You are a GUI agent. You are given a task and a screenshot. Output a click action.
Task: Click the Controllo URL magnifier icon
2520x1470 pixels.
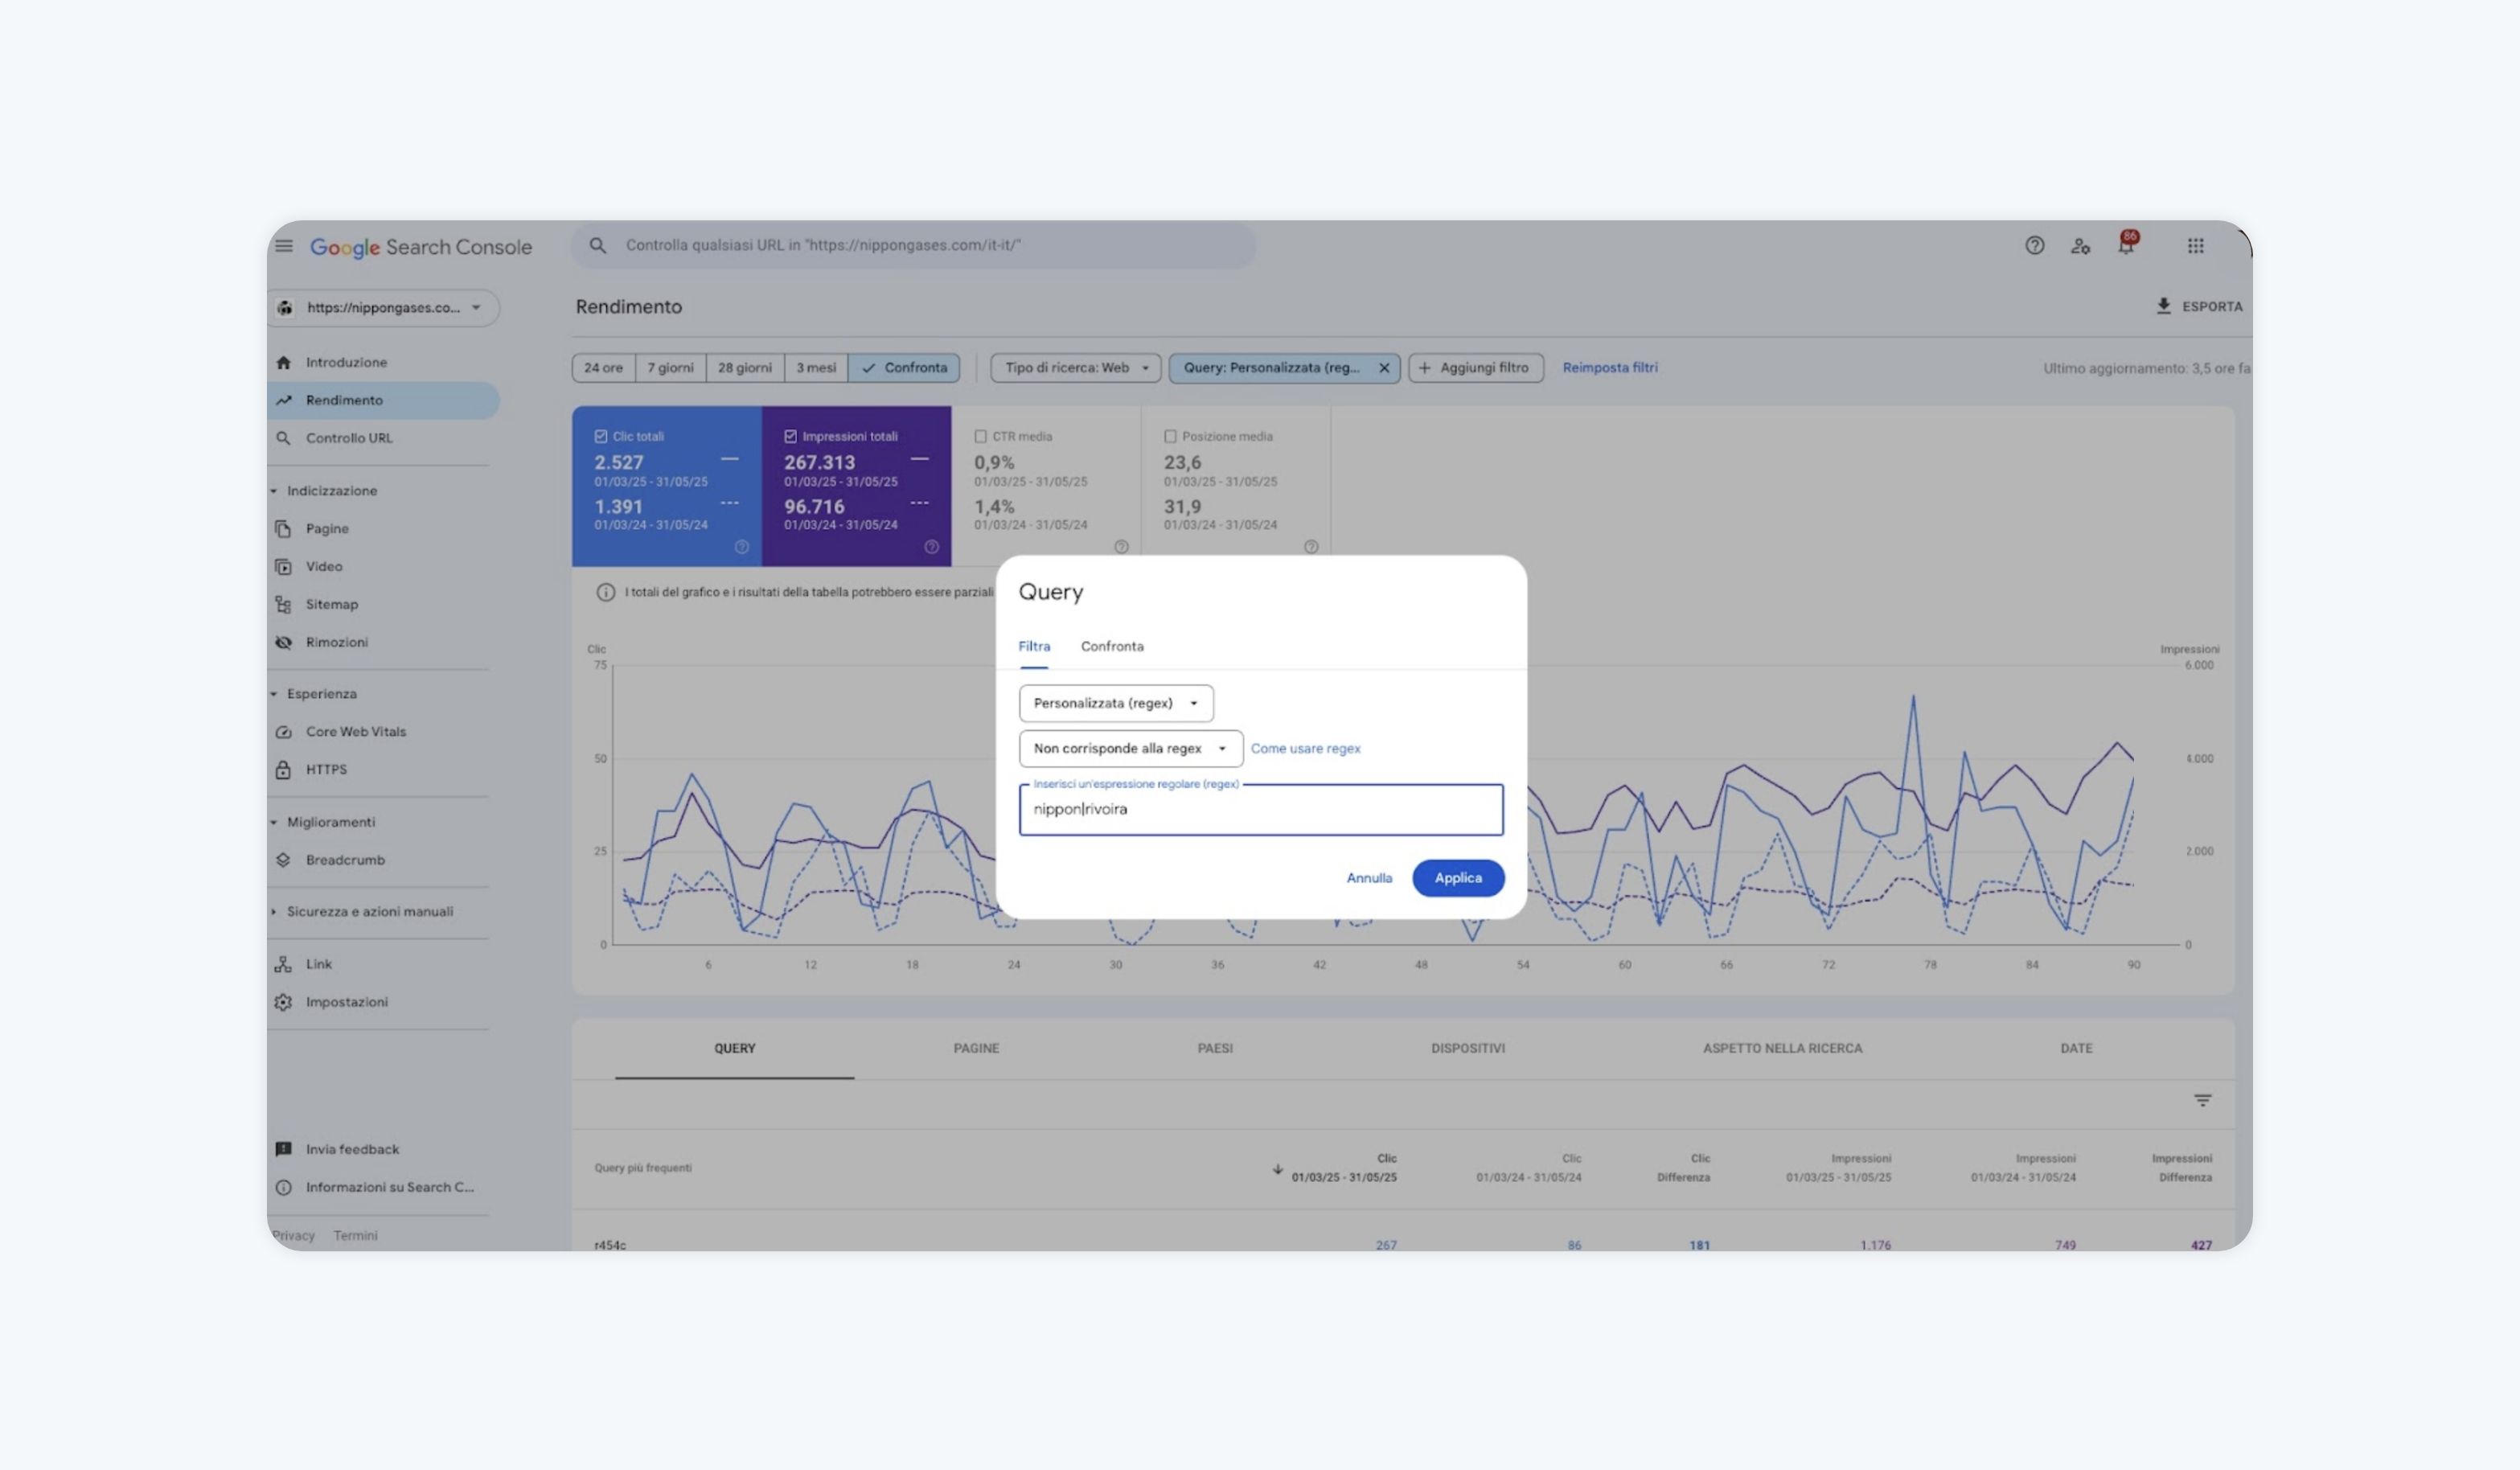[284, 438]
